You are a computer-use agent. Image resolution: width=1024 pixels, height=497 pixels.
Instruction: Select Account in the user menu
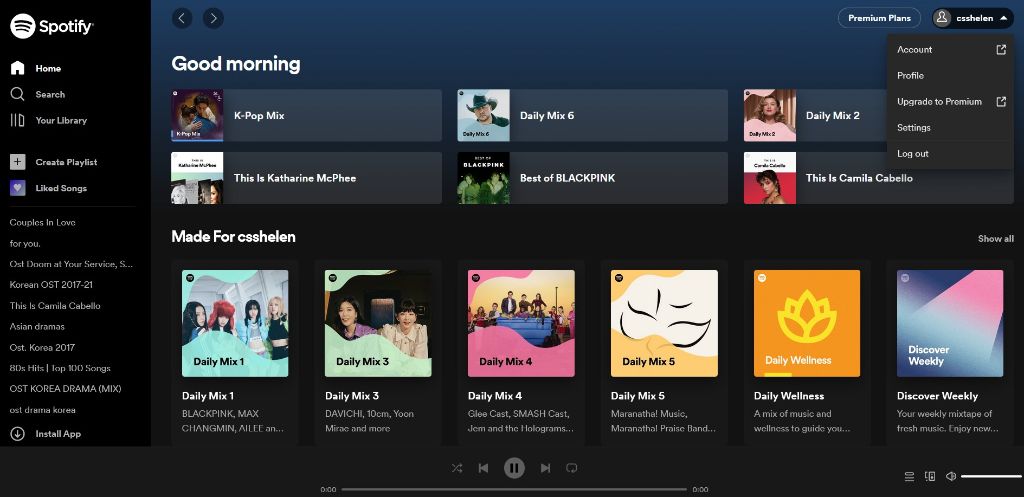950,50
